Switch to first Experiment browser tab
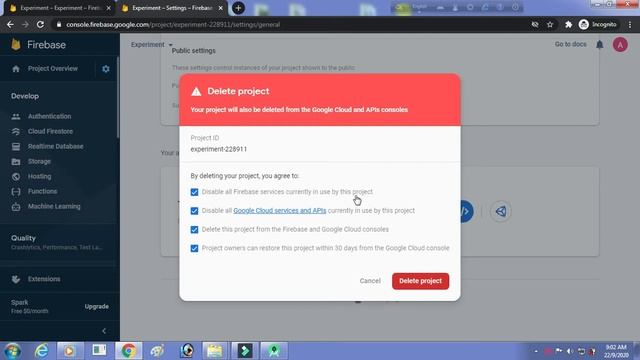640x360 pixels. pos(60,8)
